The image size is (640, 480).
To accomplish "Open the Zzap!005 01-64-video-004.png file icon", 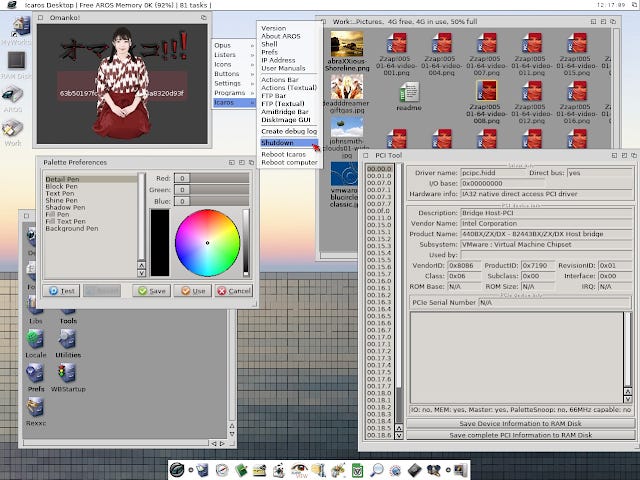I will [x=441, y=43].
